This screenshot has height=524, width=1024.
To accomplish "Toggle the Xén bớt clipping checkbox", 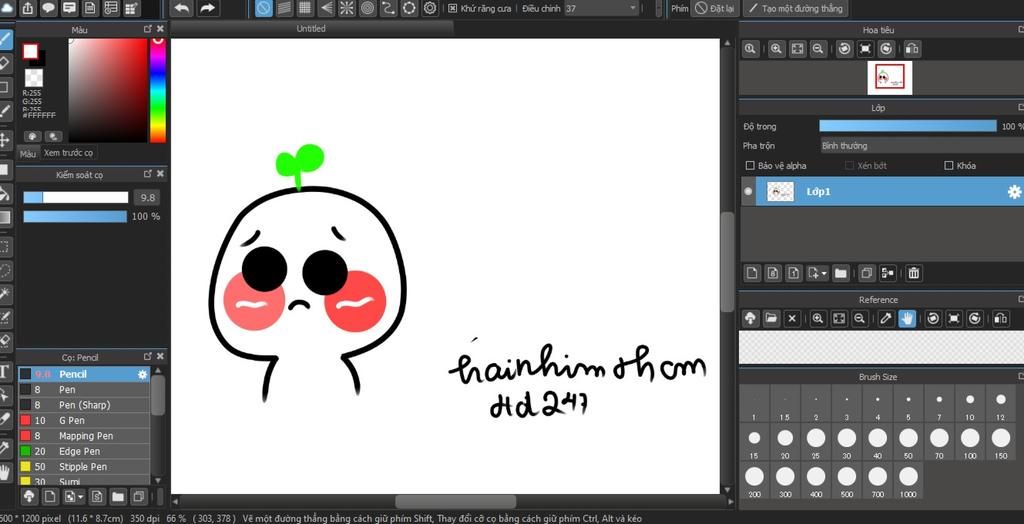I will point(850,166).
